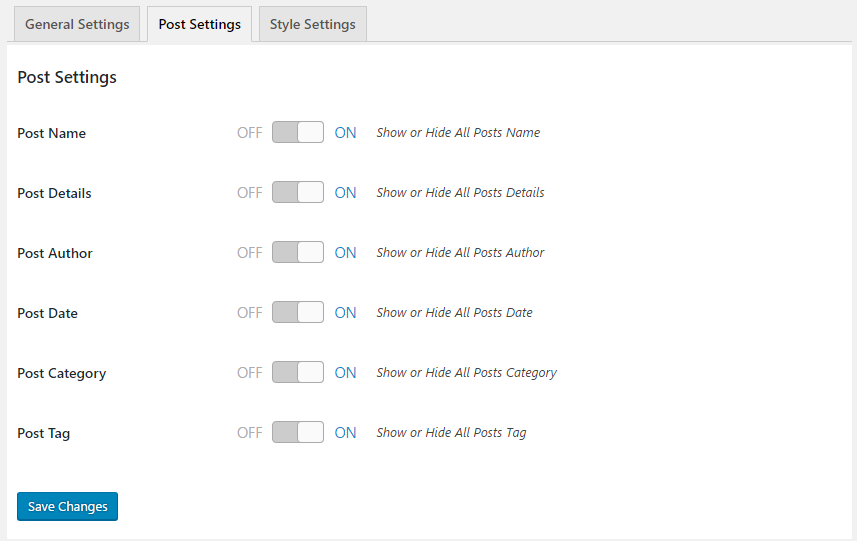Switch to the General Settings tab
The height and width of the screenshot is (541, 857).
pyautogui.click(x=77, y=24)
